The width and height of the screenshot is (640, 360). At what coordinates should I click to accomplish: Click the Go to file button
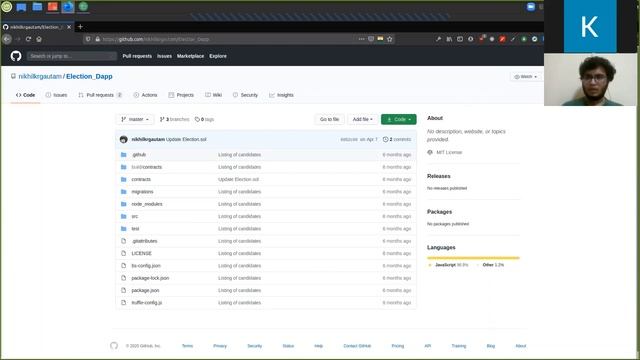[x=329, y=120]
